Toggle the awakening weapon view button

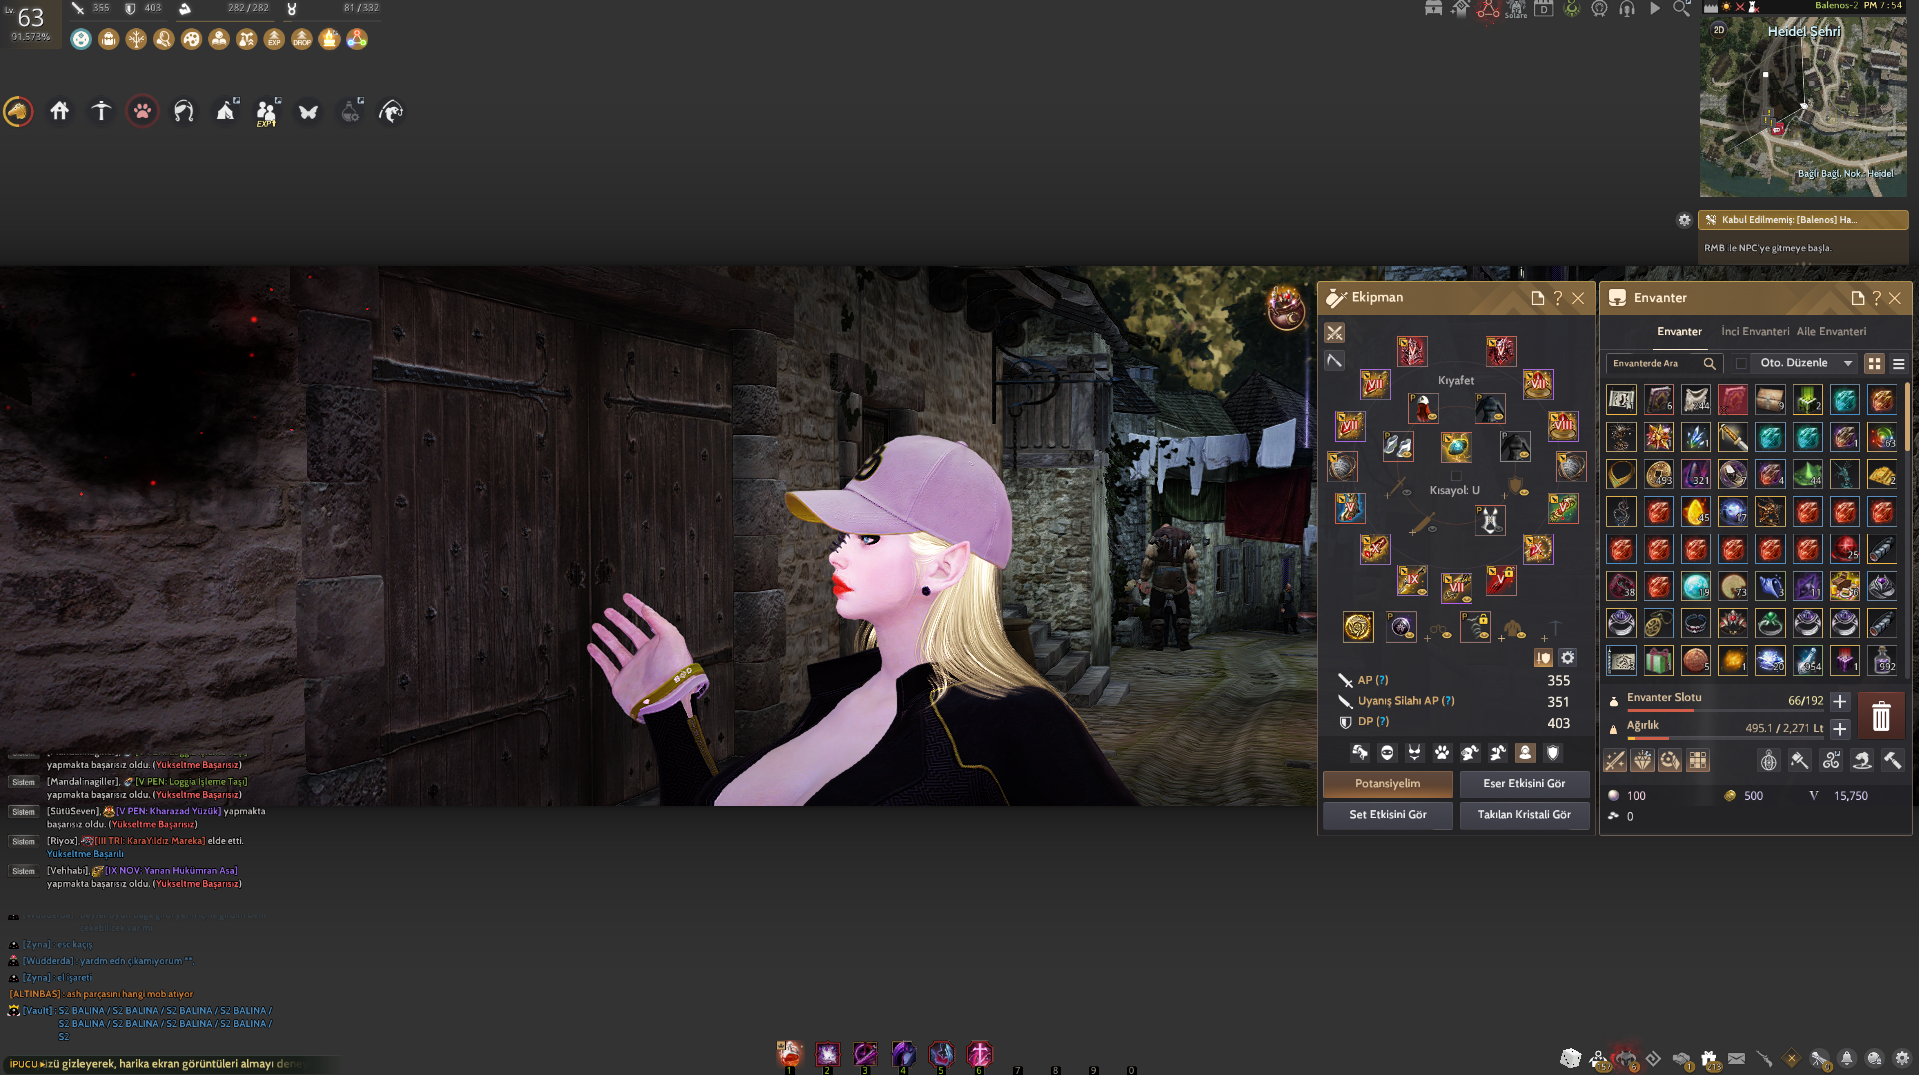(1335, 361)
